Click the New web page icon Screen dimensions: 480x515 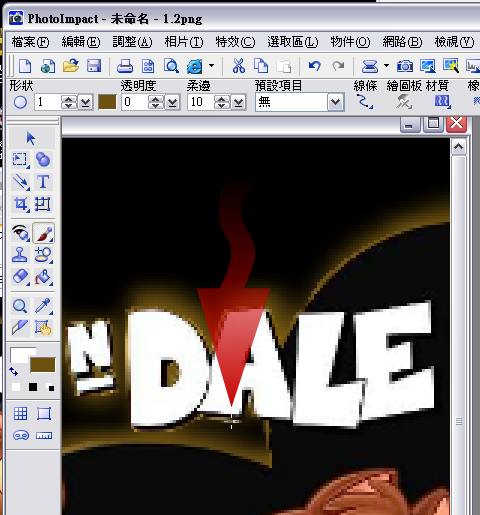point(48,66)
